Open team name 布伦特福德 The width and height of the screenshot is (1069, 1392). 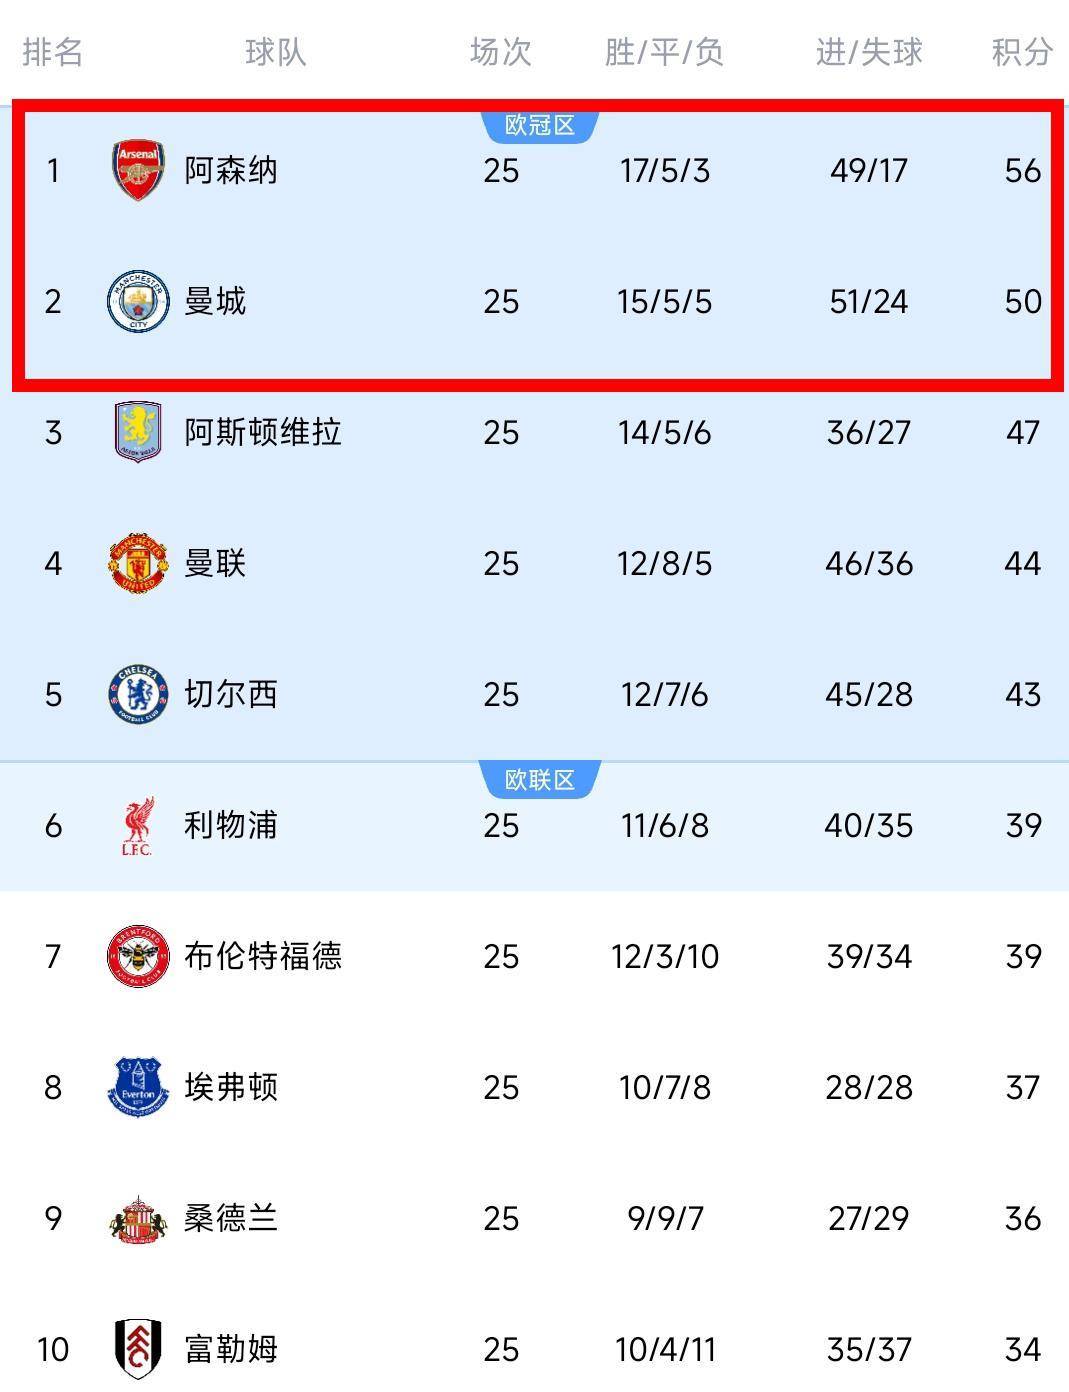tap(263, 957)
